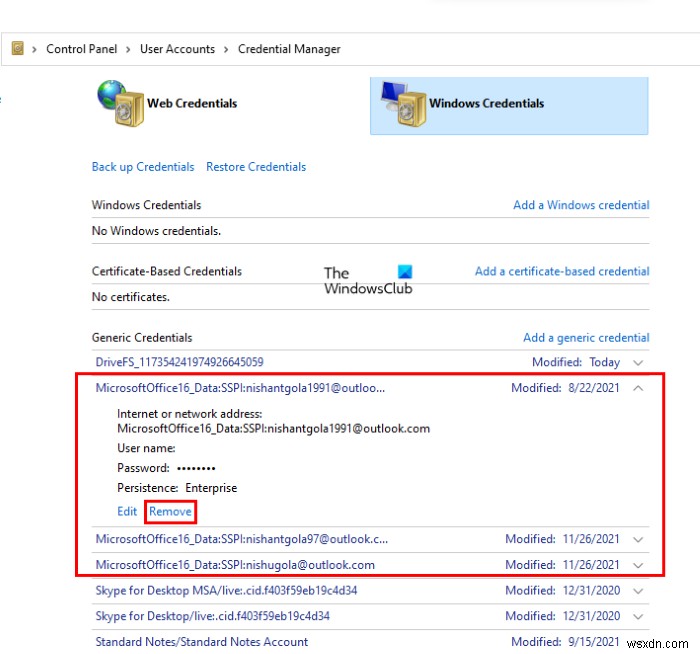The height and width of the screenshot is (654, 700).
Task: Edit the nishantgola1991 credential
Action: tap(127, 511)
